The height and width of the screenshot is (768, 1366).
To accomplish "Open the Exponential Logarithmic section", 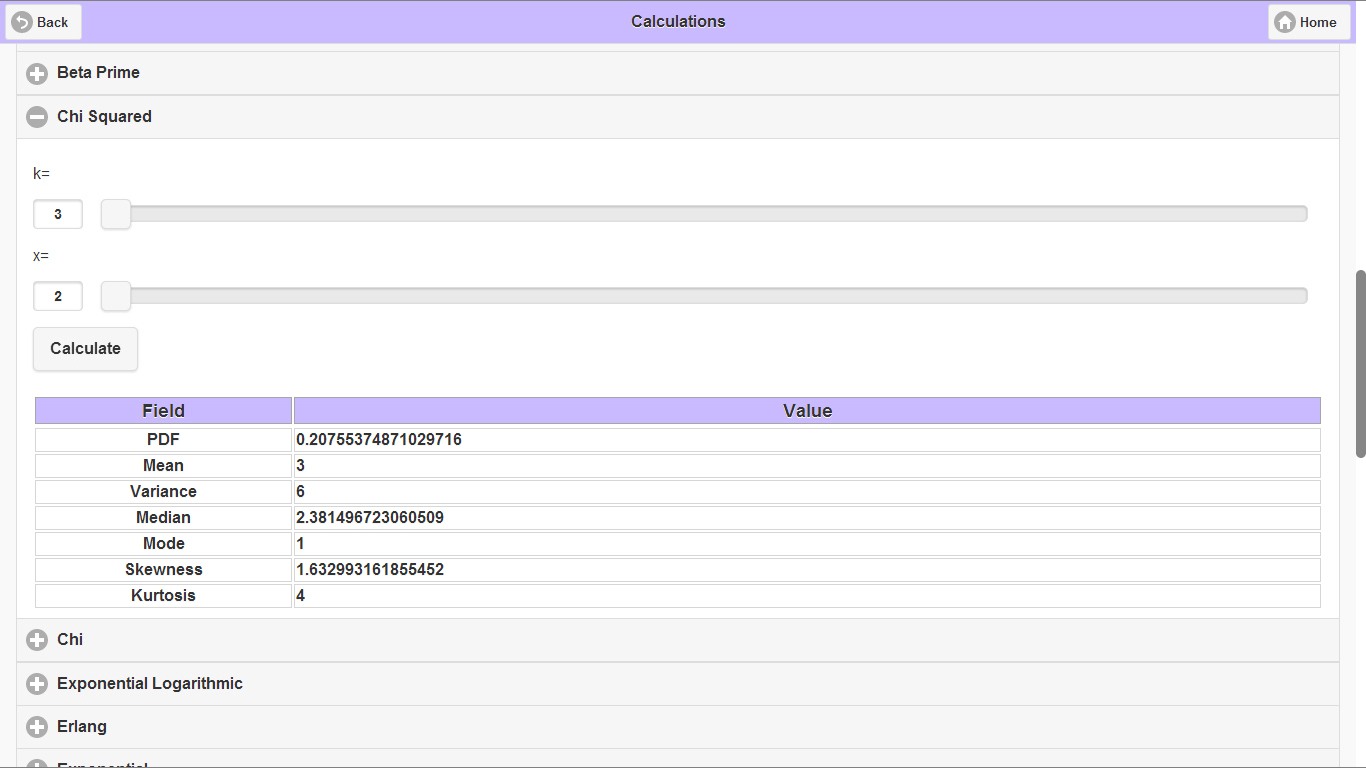I will pyautogui.click(x=150, y=684).
